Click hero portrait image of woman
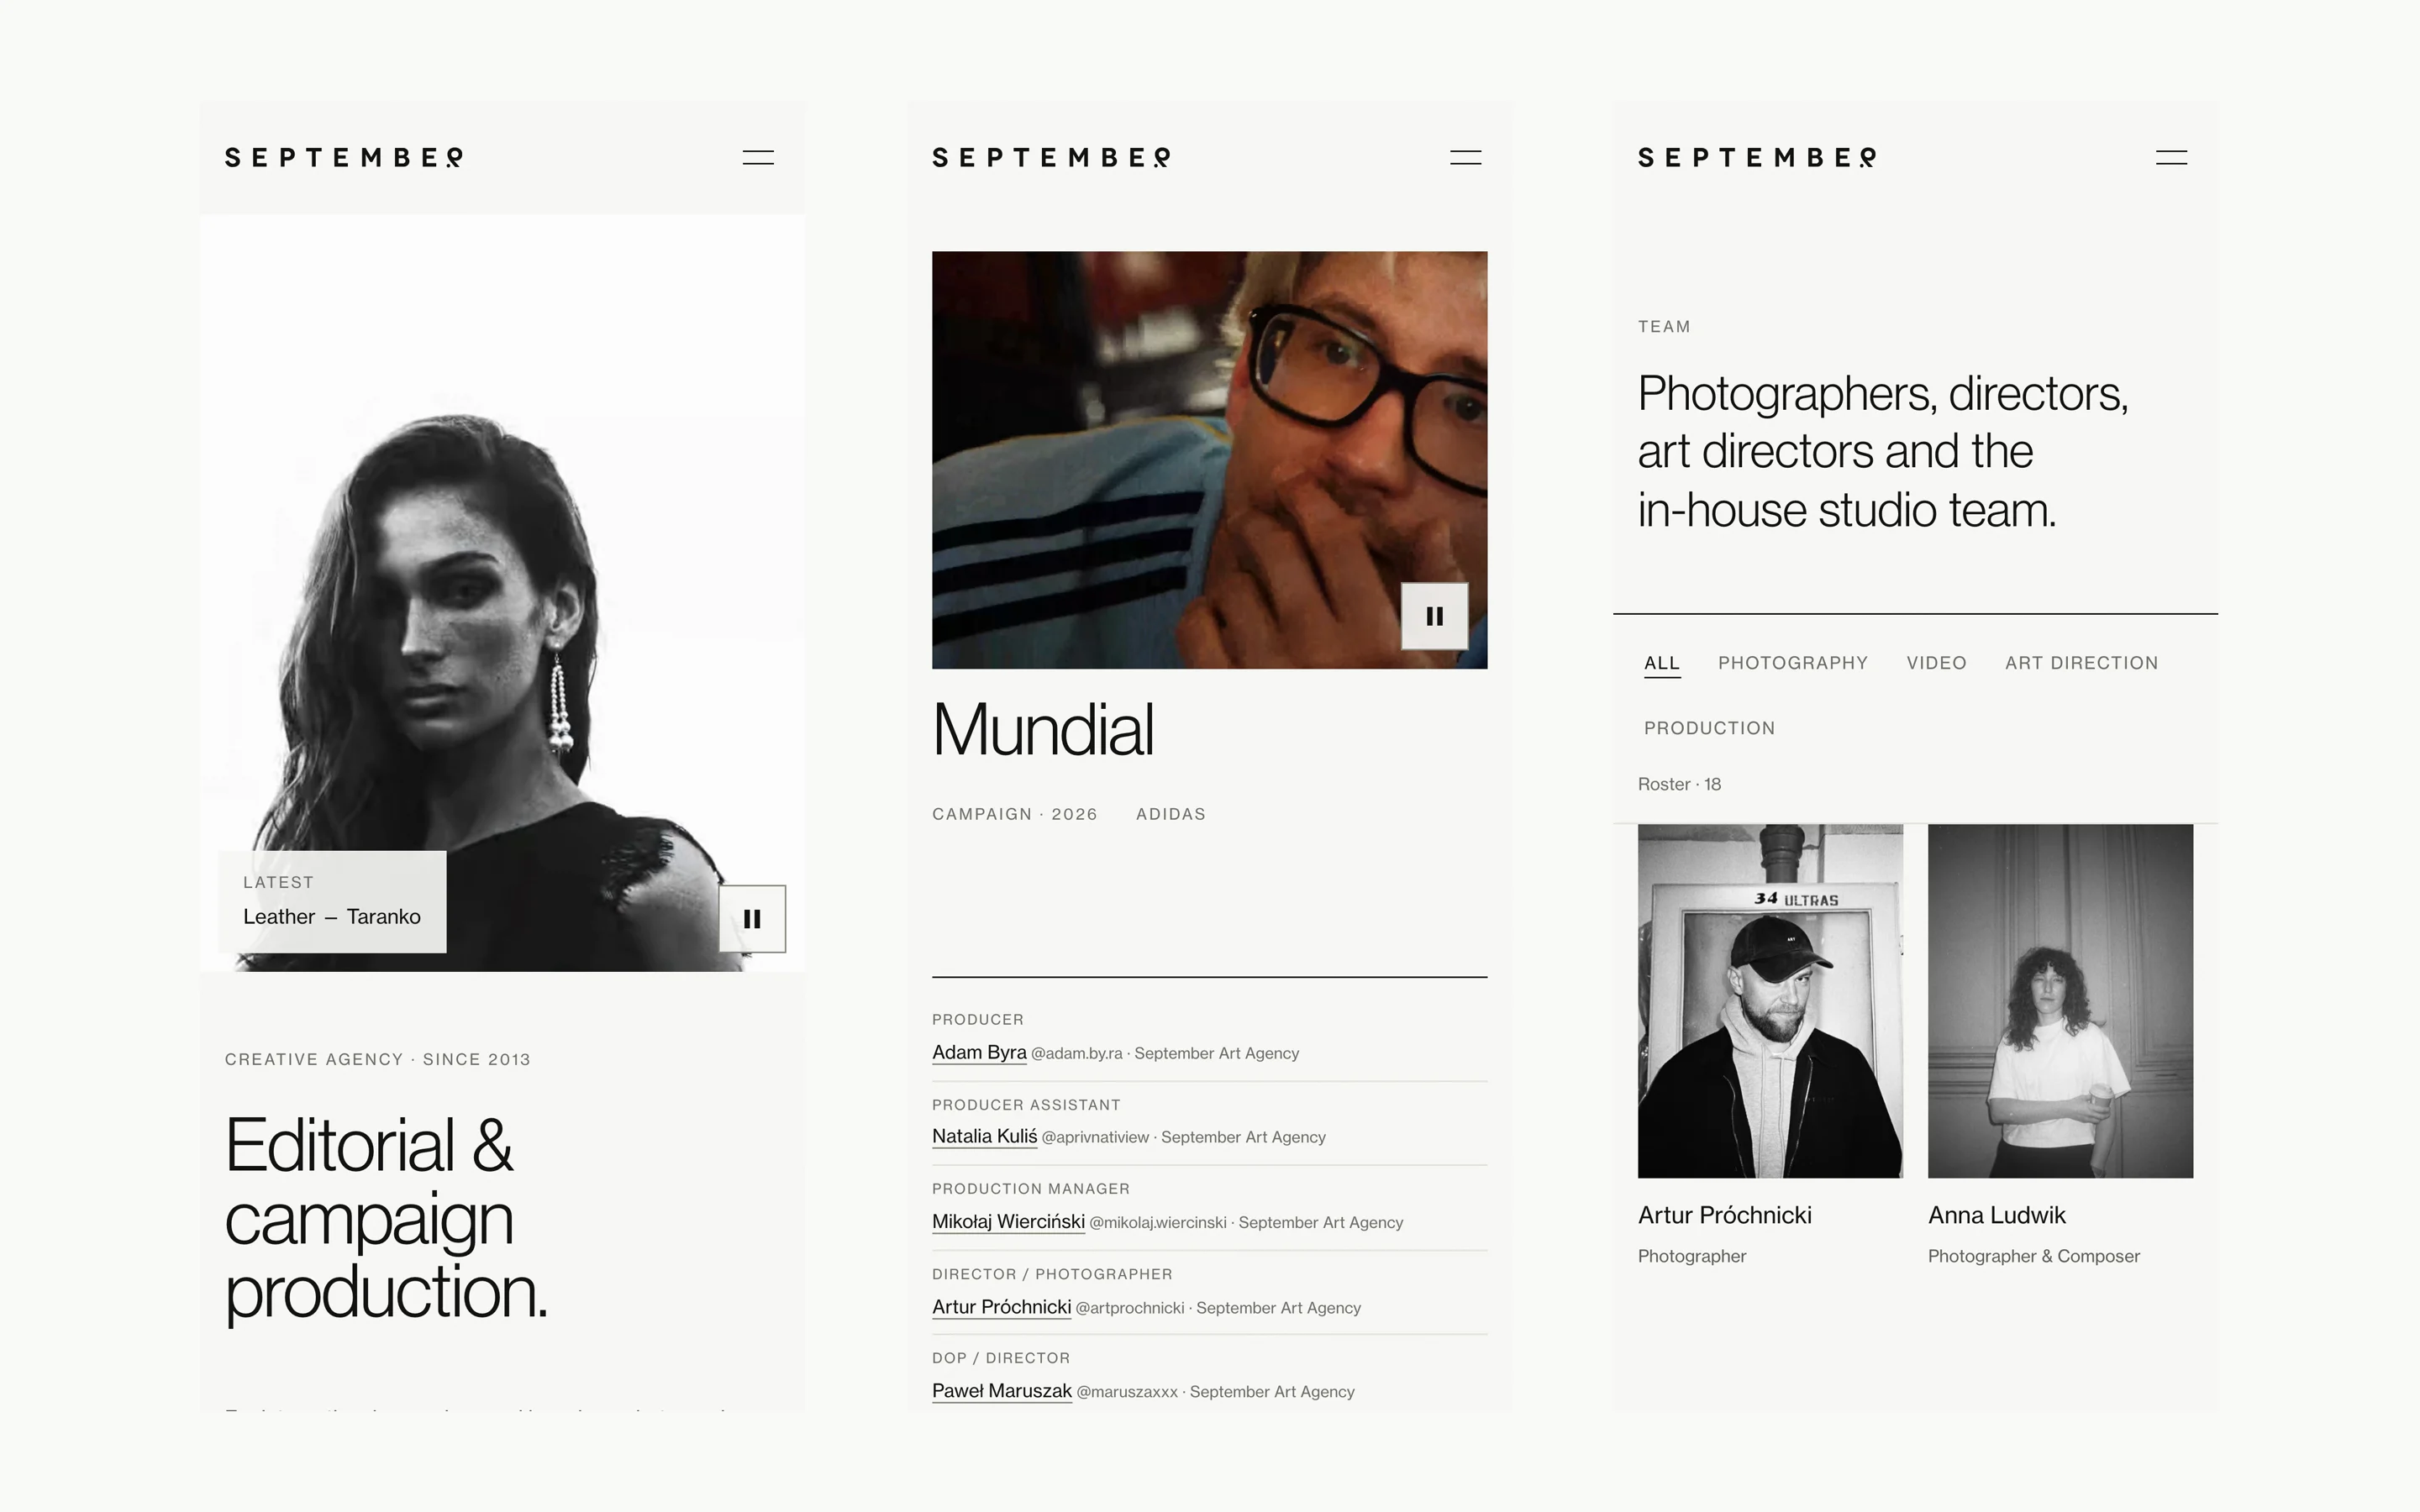Screen dimensions: 2420x1512 coord(502,593)
